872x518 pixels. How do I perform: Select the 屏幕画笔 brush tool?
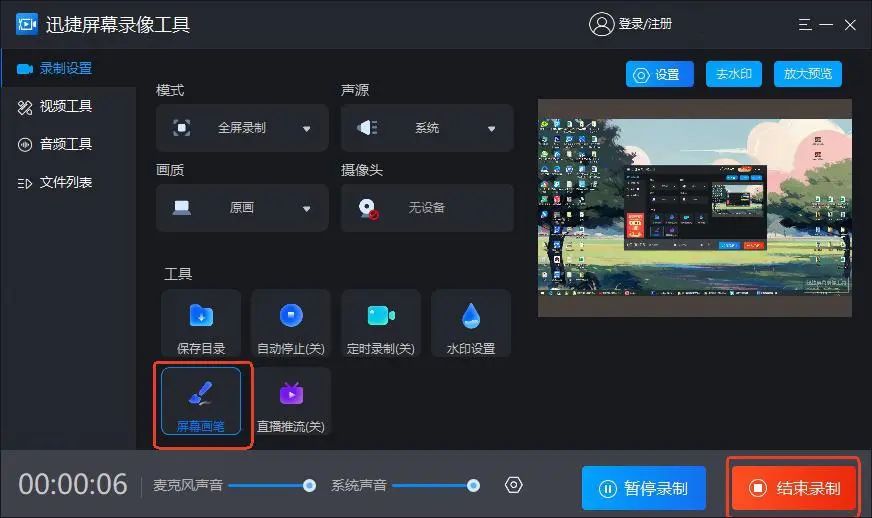(x=201, y=401)
